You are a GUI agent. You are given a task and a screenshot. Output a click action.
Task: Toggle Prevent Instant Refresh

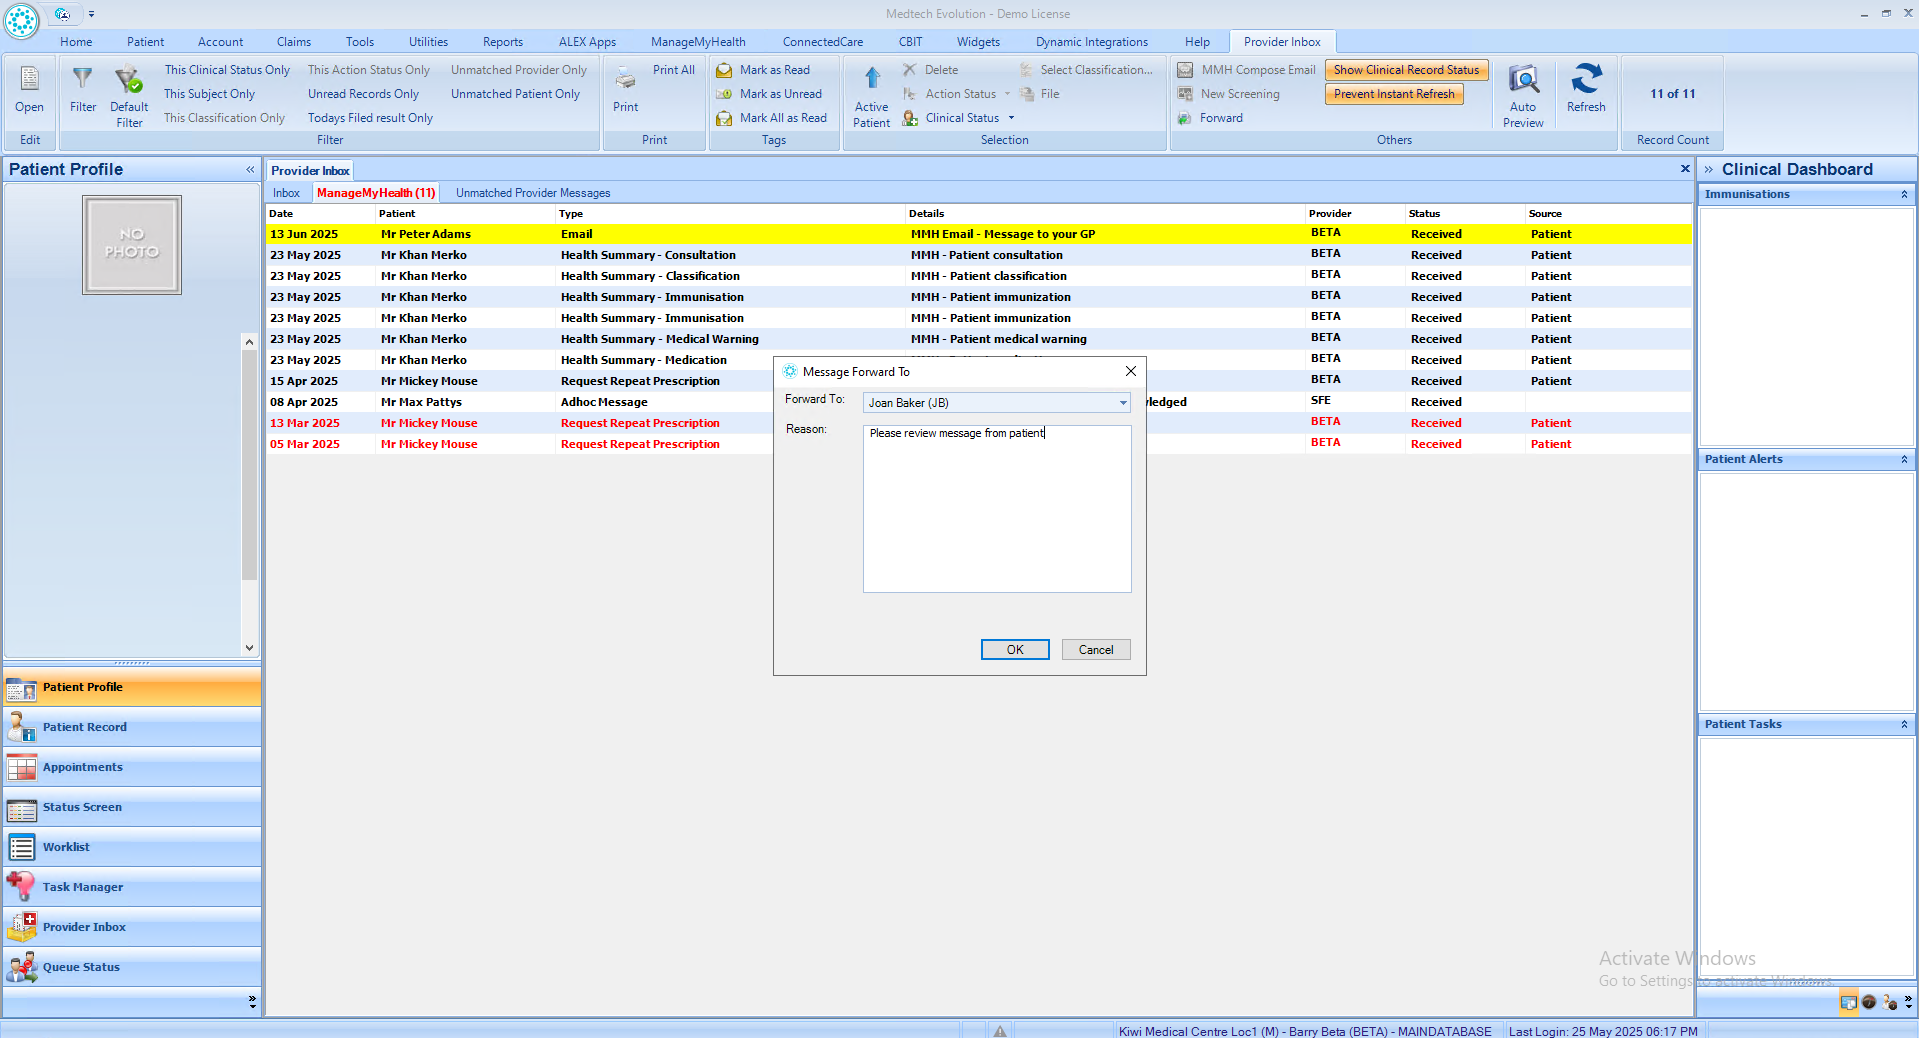point(1393,94)
